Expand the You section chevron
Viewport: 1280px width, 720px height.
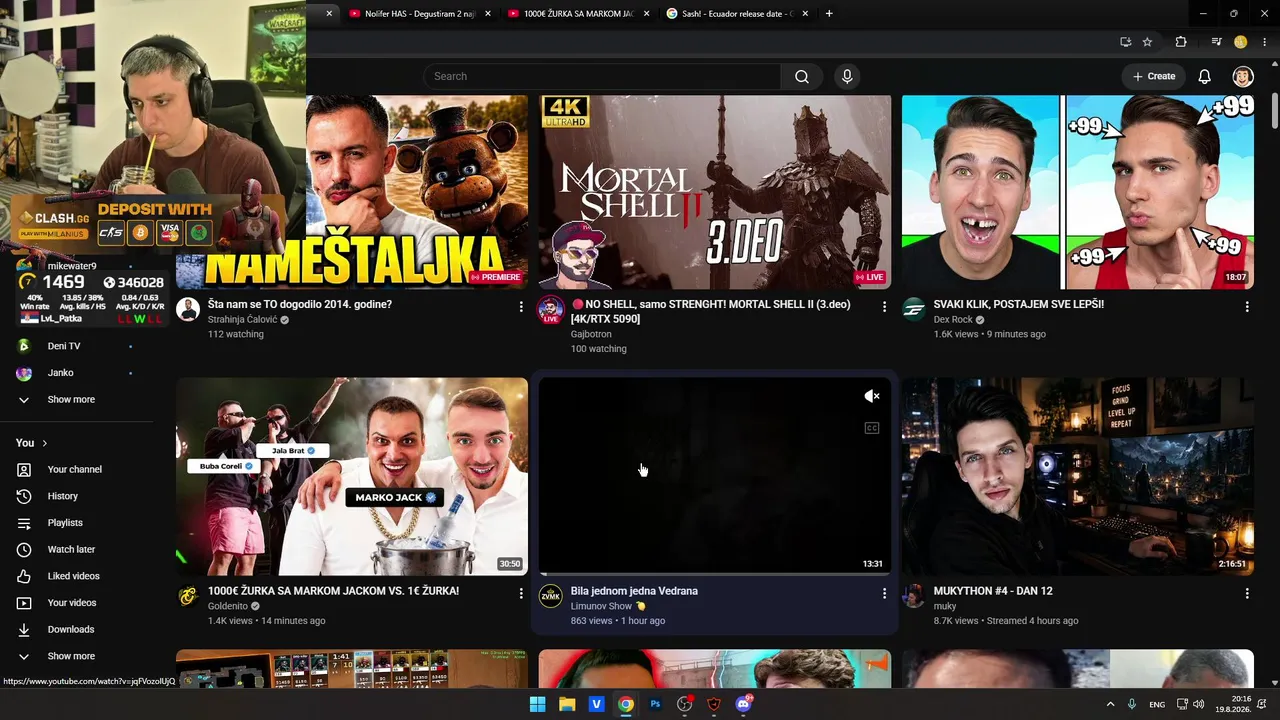pos(44,443)
